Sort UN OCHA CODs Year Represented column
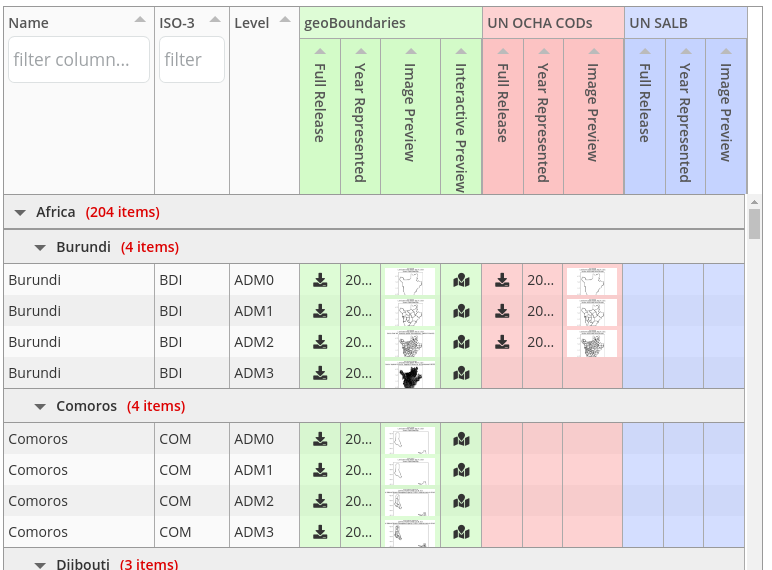 click(x=544, y=51)
